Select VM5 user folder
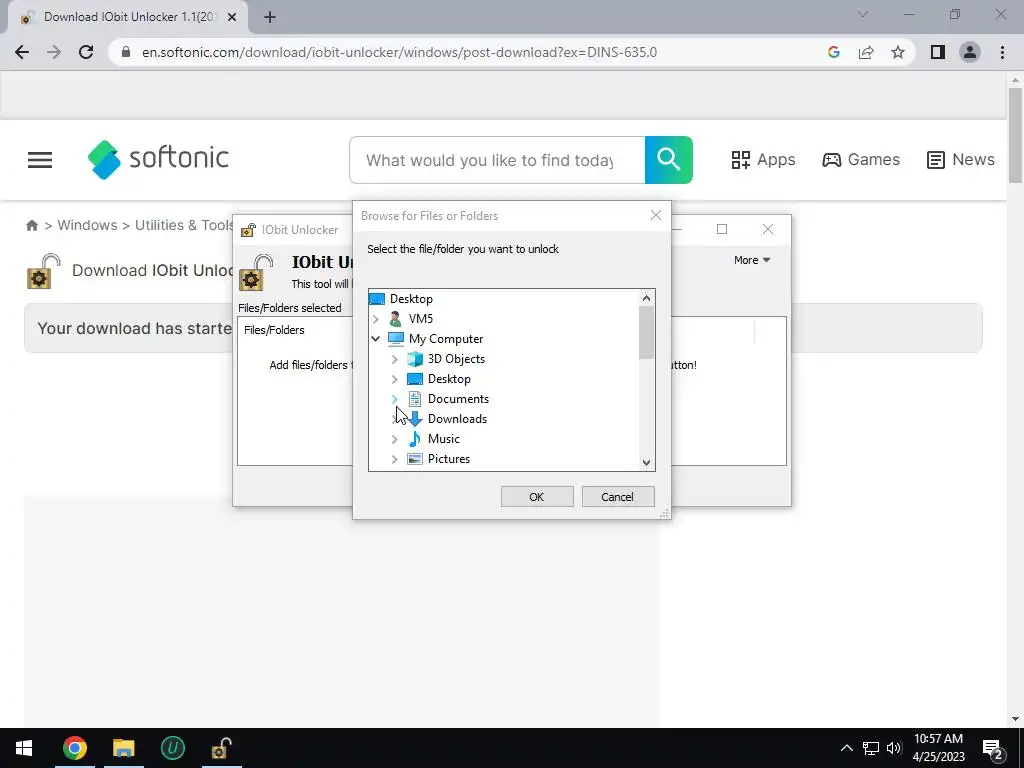 point(421,319)
